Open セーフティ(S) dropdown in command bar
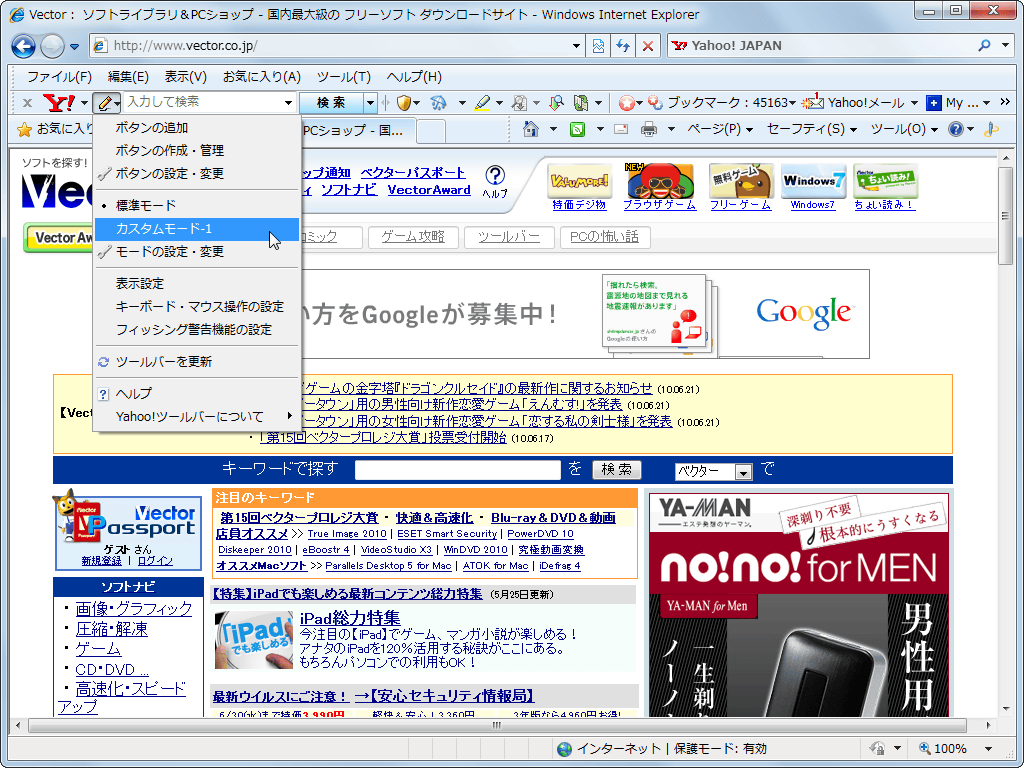Viewport: 1024px width, 768px height. coord(811,129)
